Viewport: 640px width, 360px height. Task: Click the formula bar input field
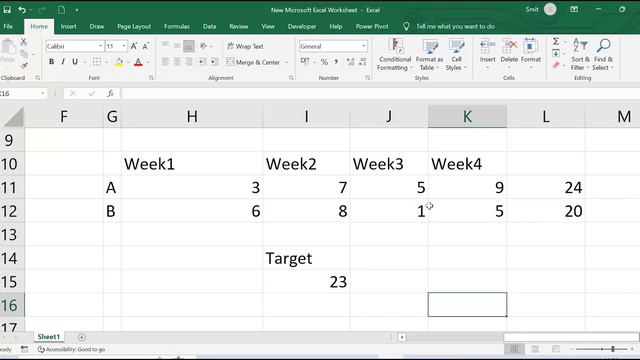point(380,93)
